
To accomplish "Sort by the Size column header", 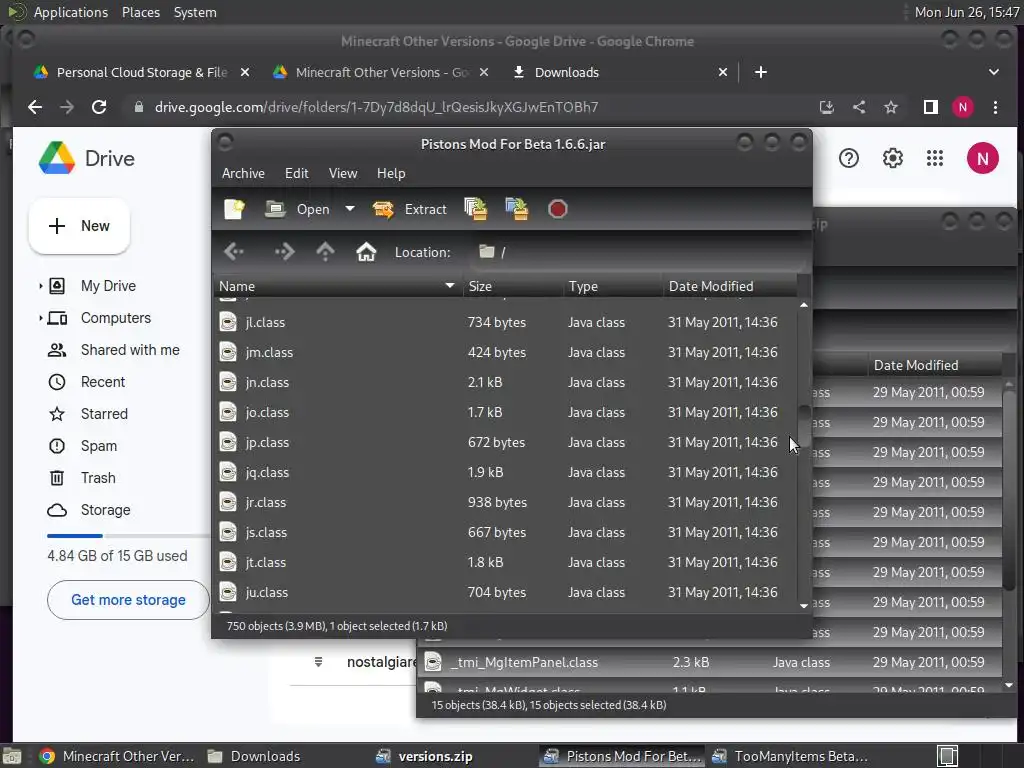I will [x=513, y=286].
